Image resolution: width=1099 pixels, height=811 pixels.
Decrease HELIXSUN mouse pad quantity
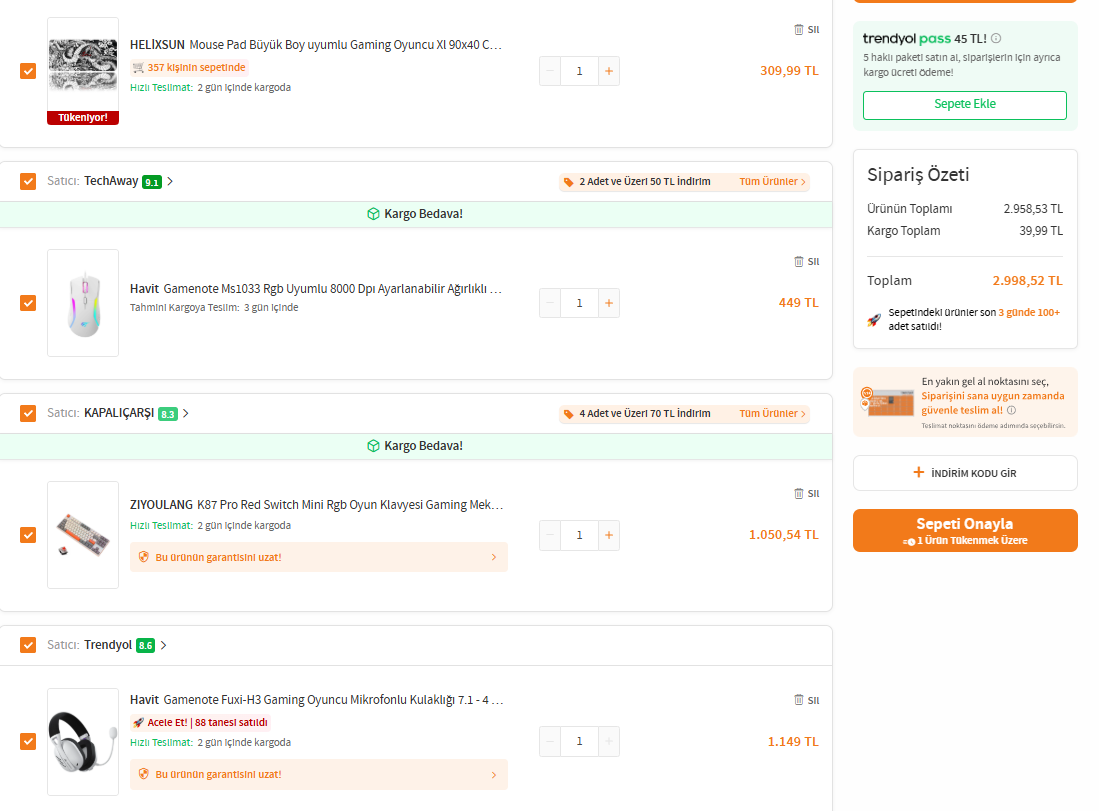[x=550, y=71]
